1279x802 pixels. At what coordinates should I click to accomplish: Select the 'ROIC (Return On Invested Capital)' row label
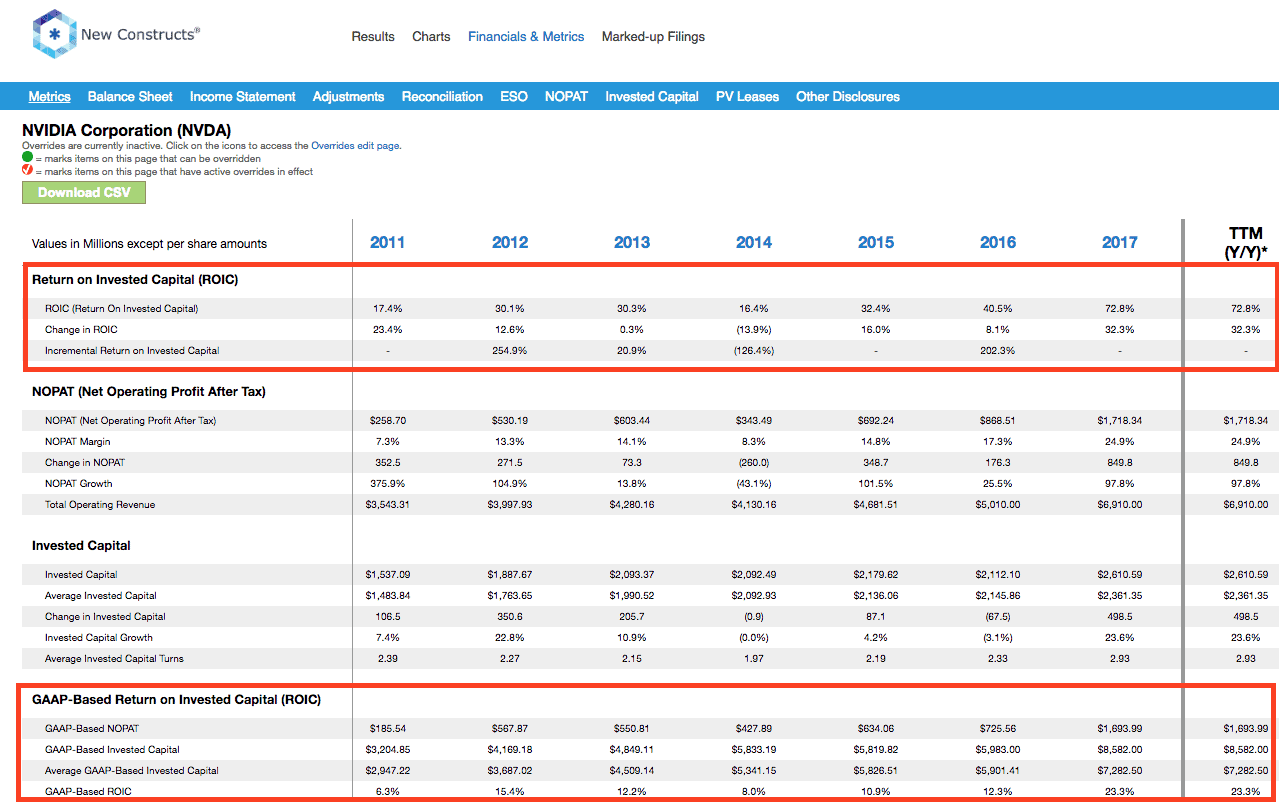(122, 309)
